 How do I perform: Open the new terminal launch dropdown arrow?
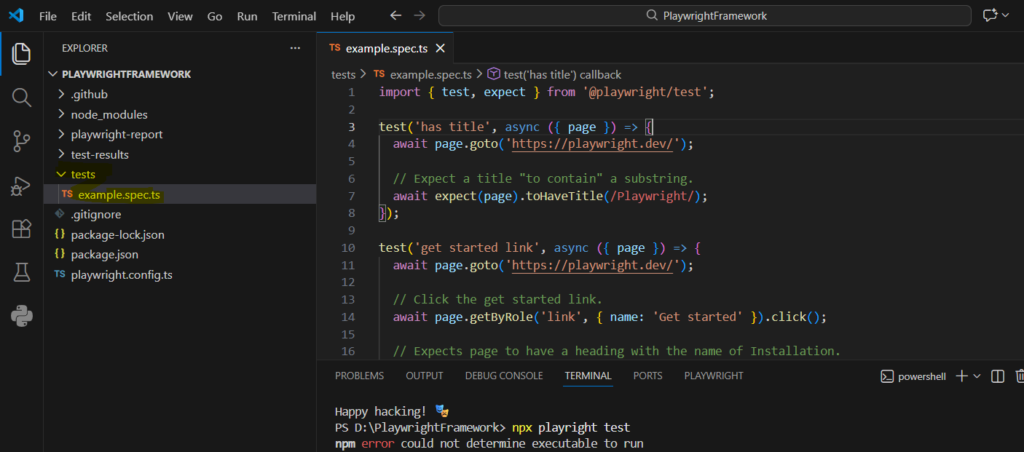click(977, 376)
